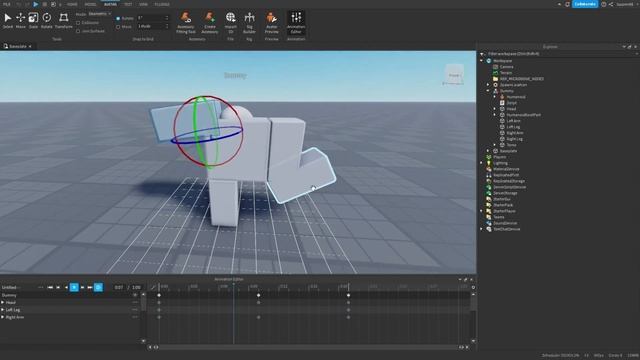Toggle the Rotate snap checkbox
The height and width of the screenshot is (360, 640).
[x=118, y=19]
